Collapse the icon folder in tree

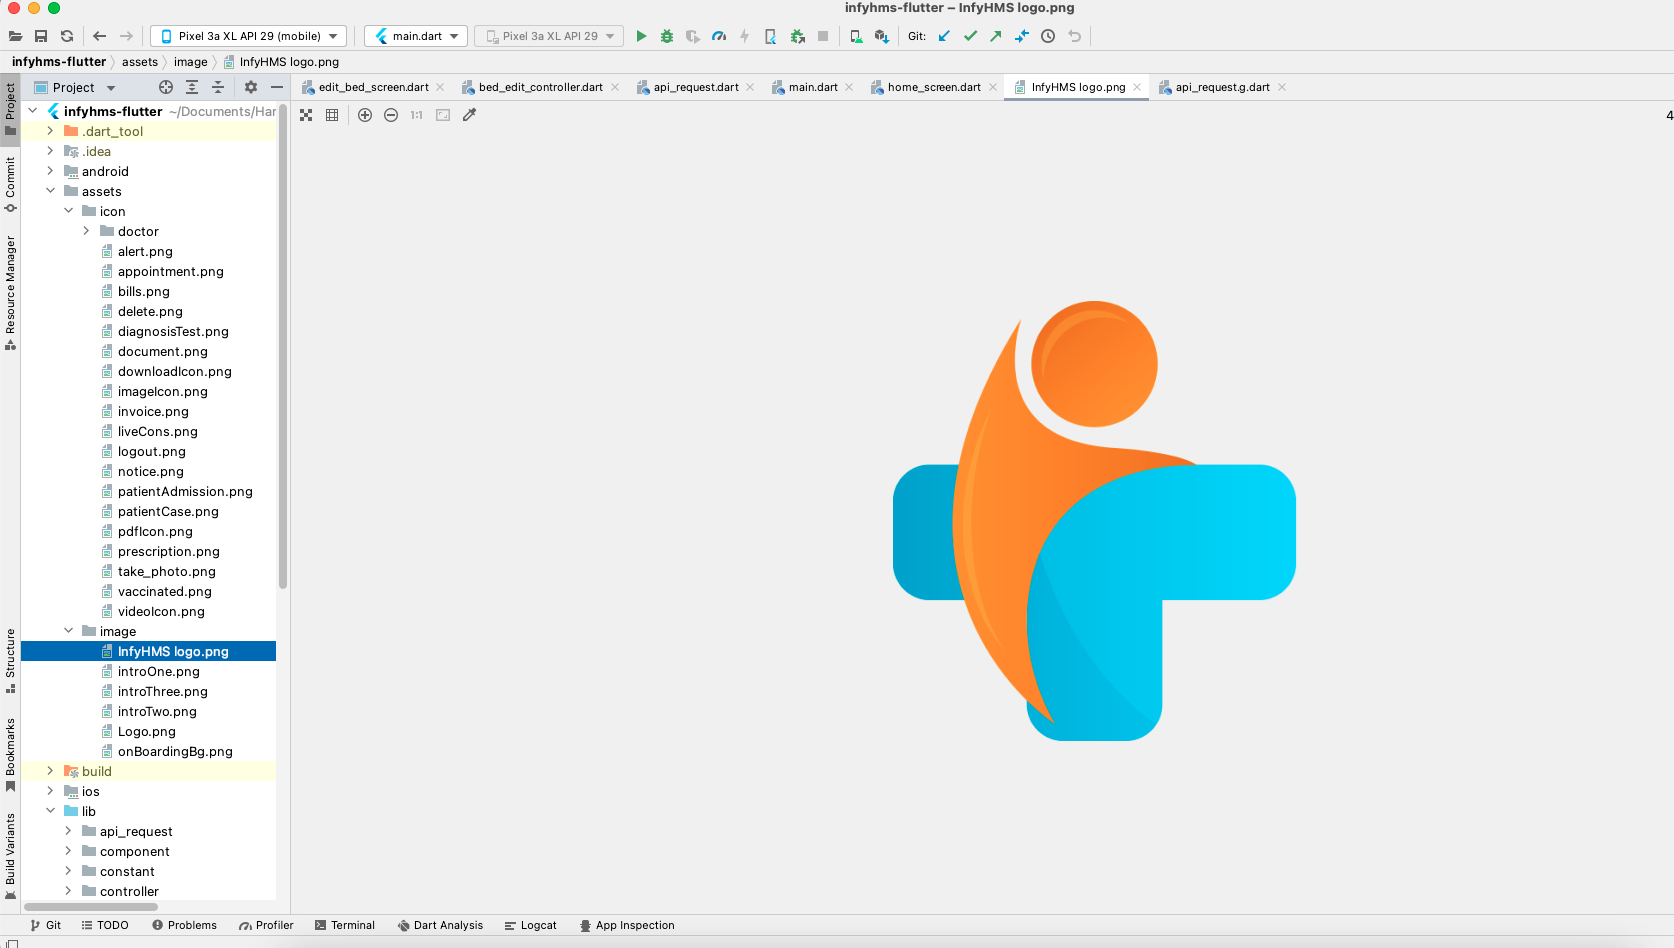pyautogui.click(x=69, y=211)
